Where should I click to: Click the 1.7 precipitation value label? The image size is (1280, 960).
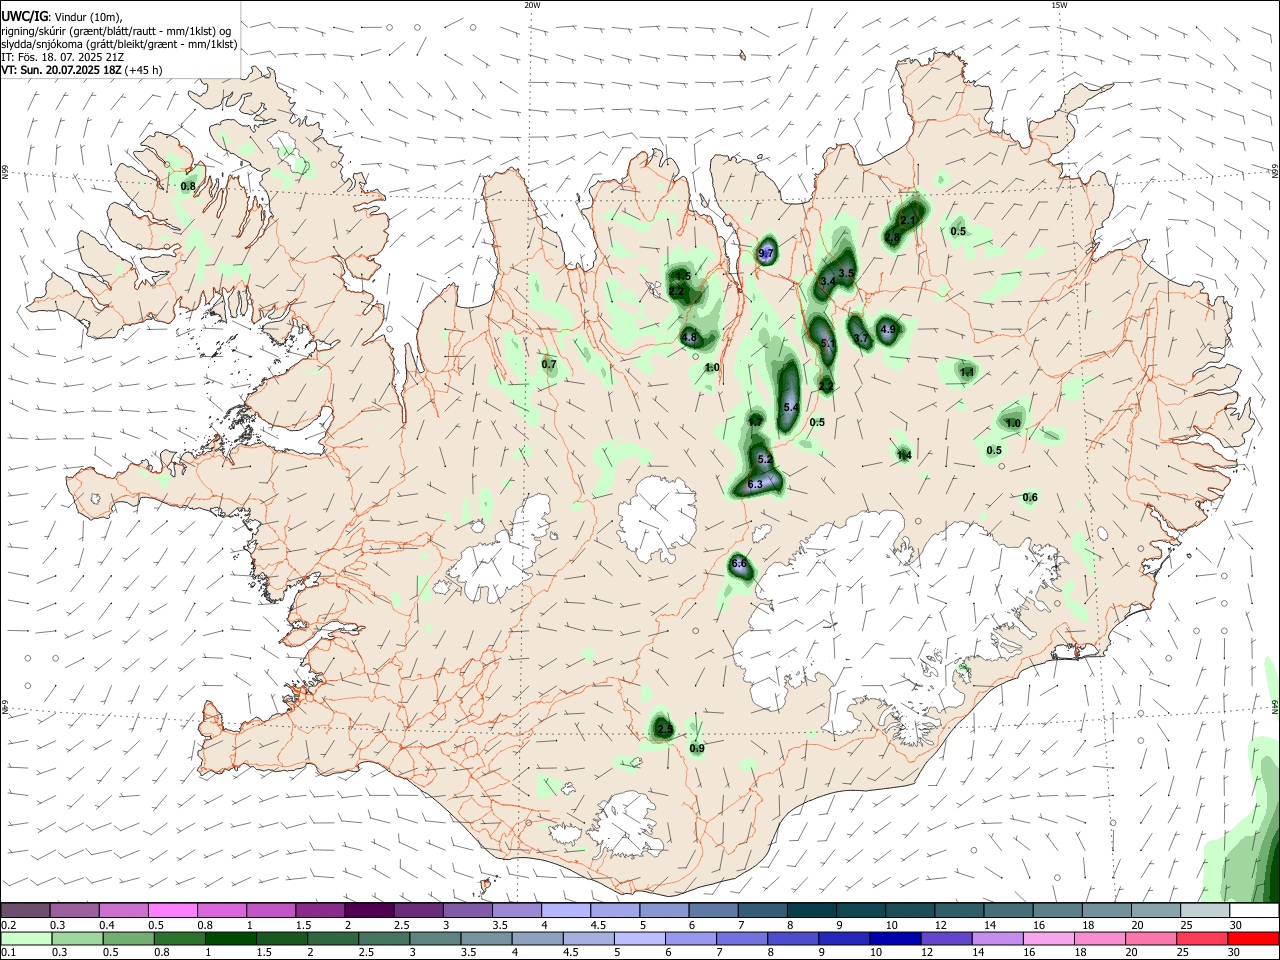point(755,423)
